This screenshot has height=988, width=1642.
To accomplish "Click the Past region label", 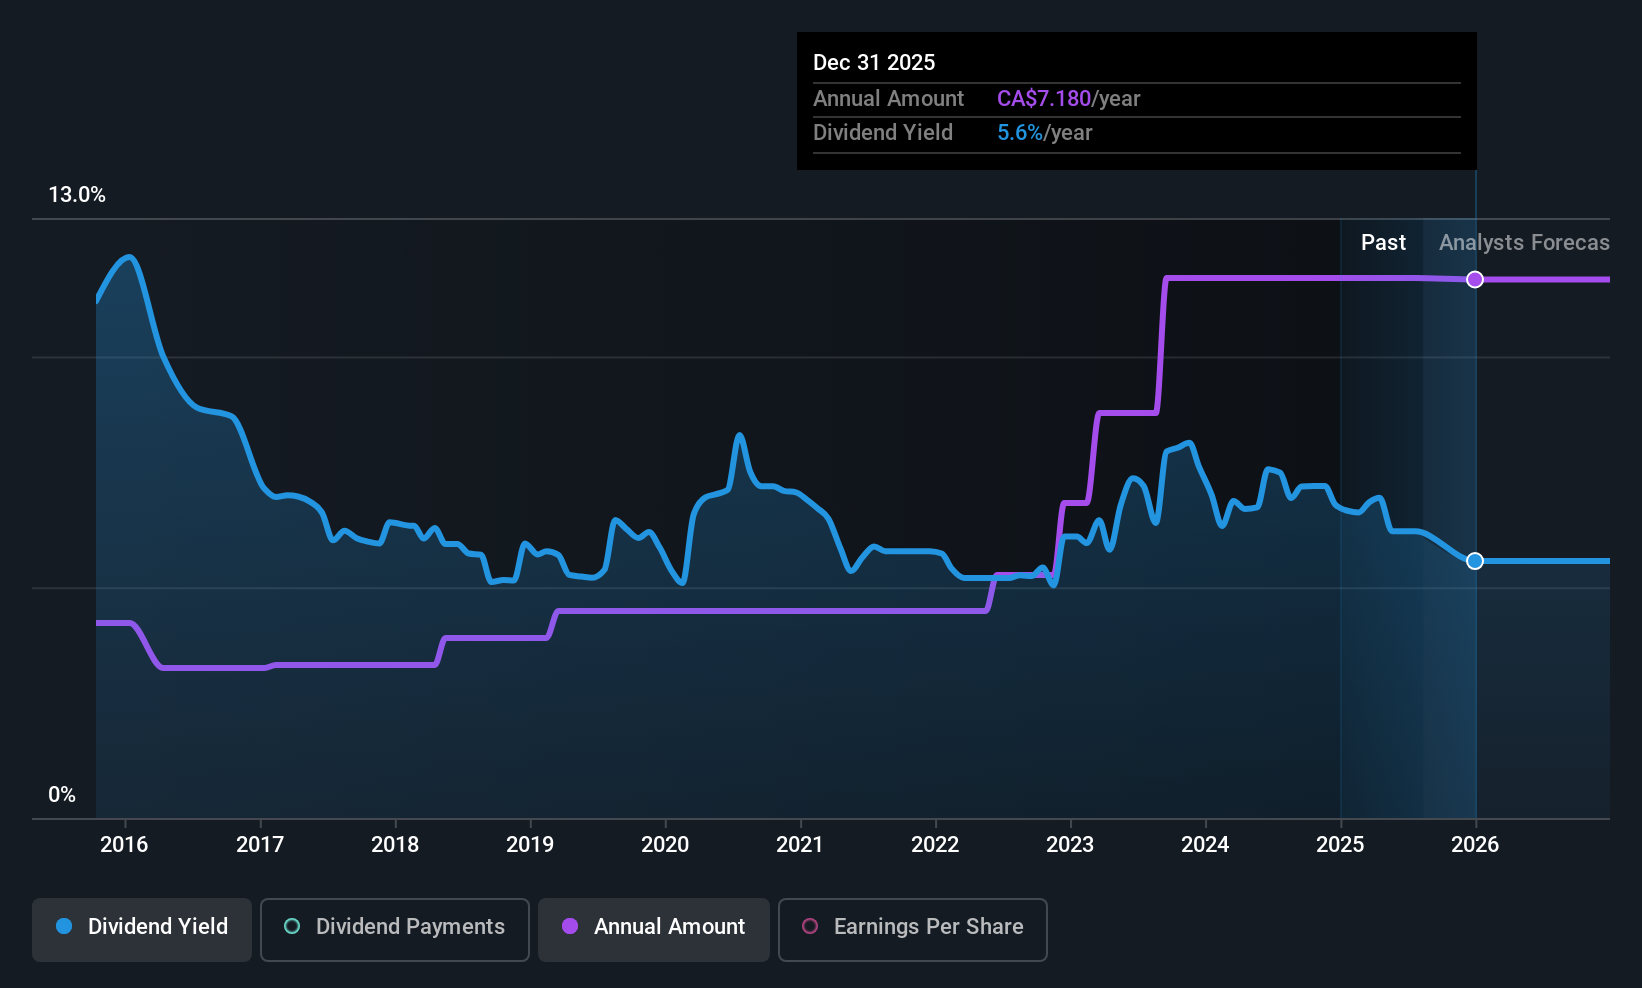I will click(1383, 243).
